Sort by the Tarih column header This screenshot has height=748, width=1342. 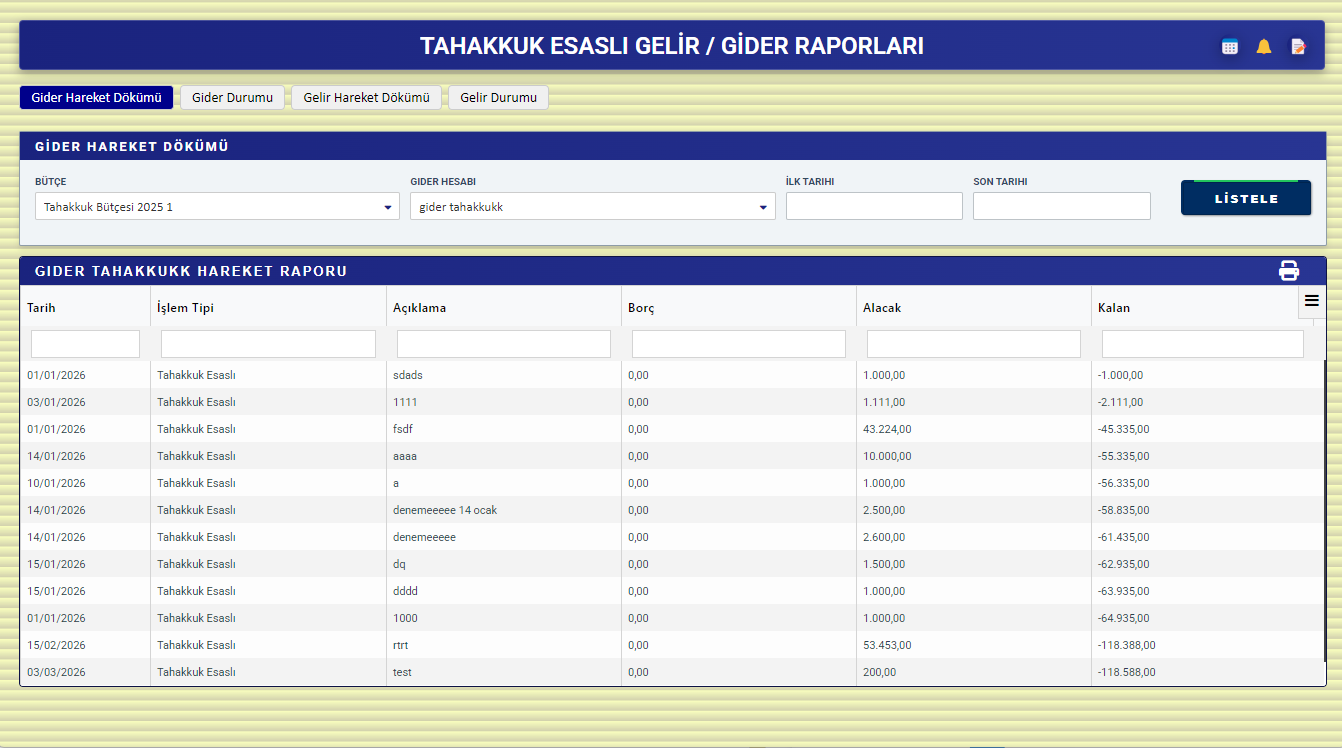[x=41, y=307]
